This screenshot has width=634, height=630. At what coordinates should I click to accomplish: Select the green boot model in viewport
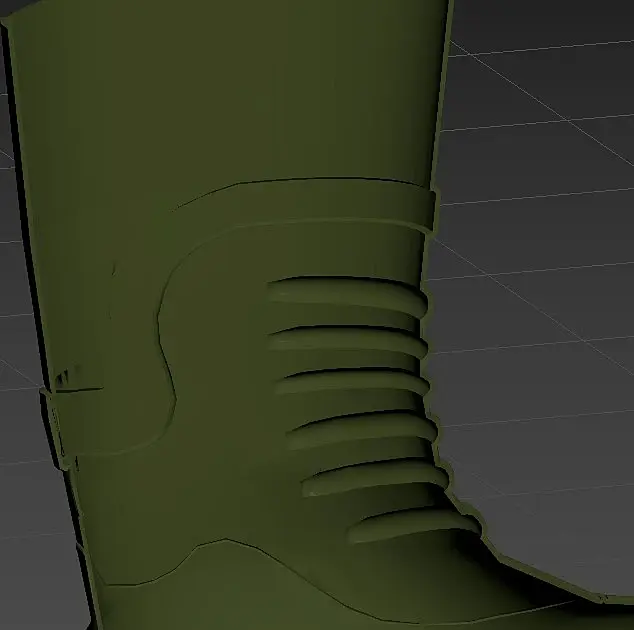point(243,315)
